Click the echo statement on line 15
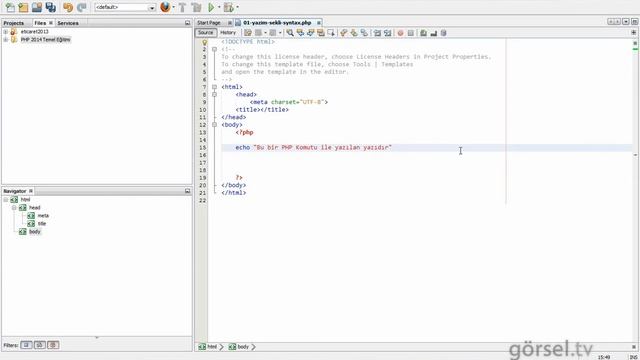This screenshot has height=360, width=640. (x=313, y=147)
